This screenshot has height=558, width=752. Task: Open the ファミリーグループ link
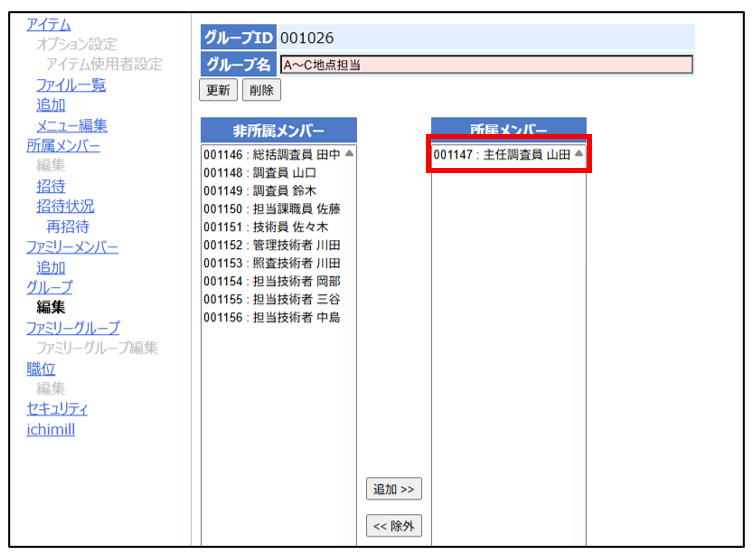72,328
